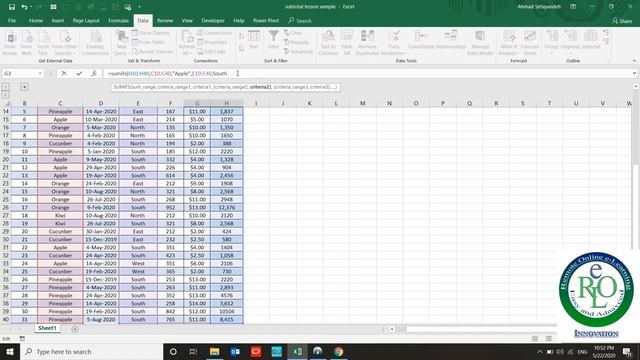The image size is (640, 360).
Task: Click the Edit Links button
Action: click(211, 51)
